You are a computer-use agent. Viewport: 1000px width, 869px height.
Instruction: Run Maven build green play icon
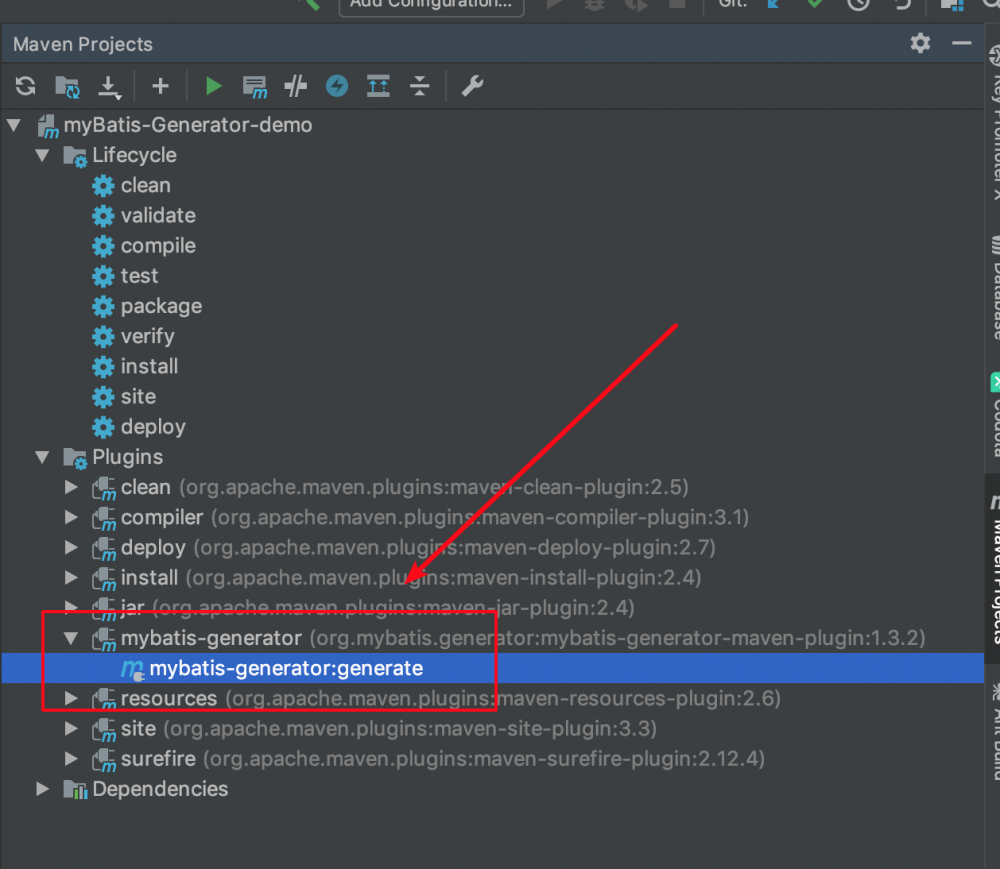pyautogui.click(x=214, y=85)
